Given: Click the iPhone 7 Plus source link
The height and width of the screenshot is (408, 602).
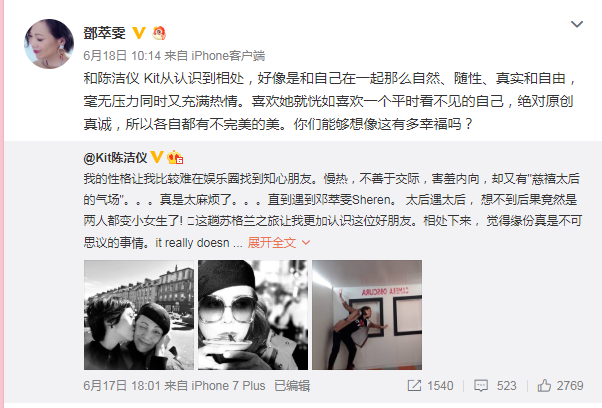Looking at the screenshot, I should pyautogui.click(x=228, y=386).
